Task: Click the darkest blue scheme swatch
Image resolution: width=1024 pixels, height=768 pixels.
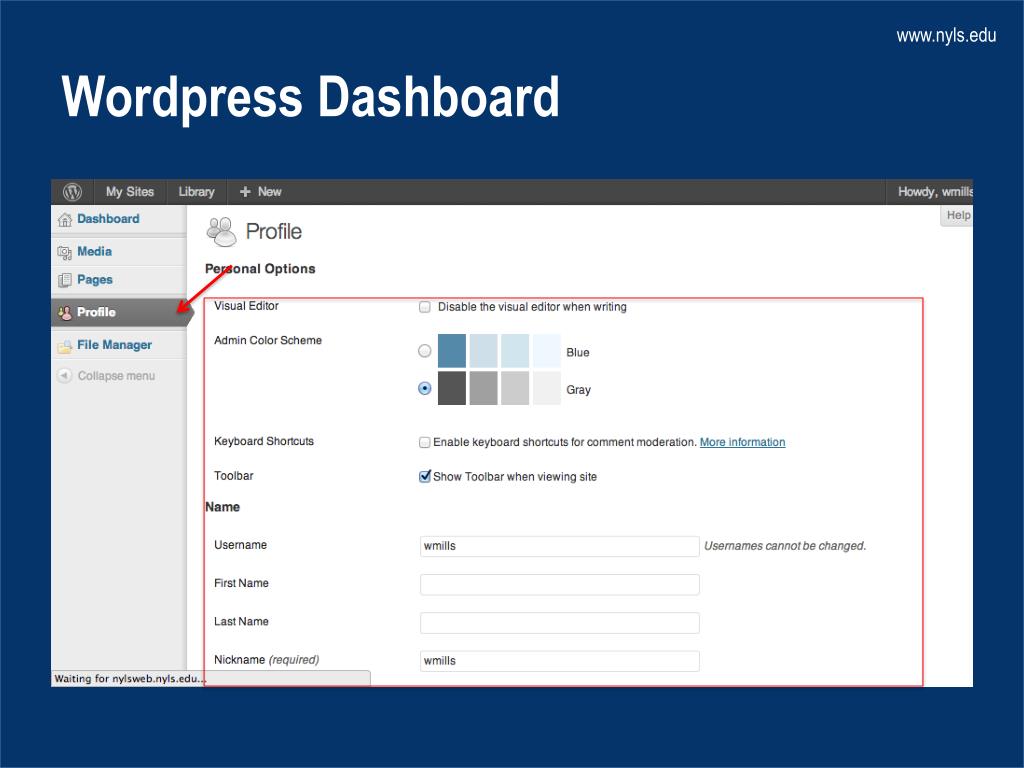Action: [x=452, y=351]
